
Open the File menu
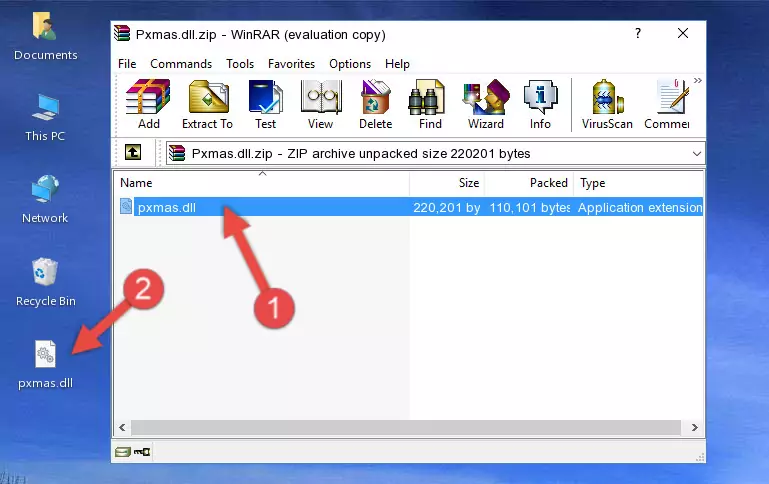pyautogui.click(x=127, y=64)
